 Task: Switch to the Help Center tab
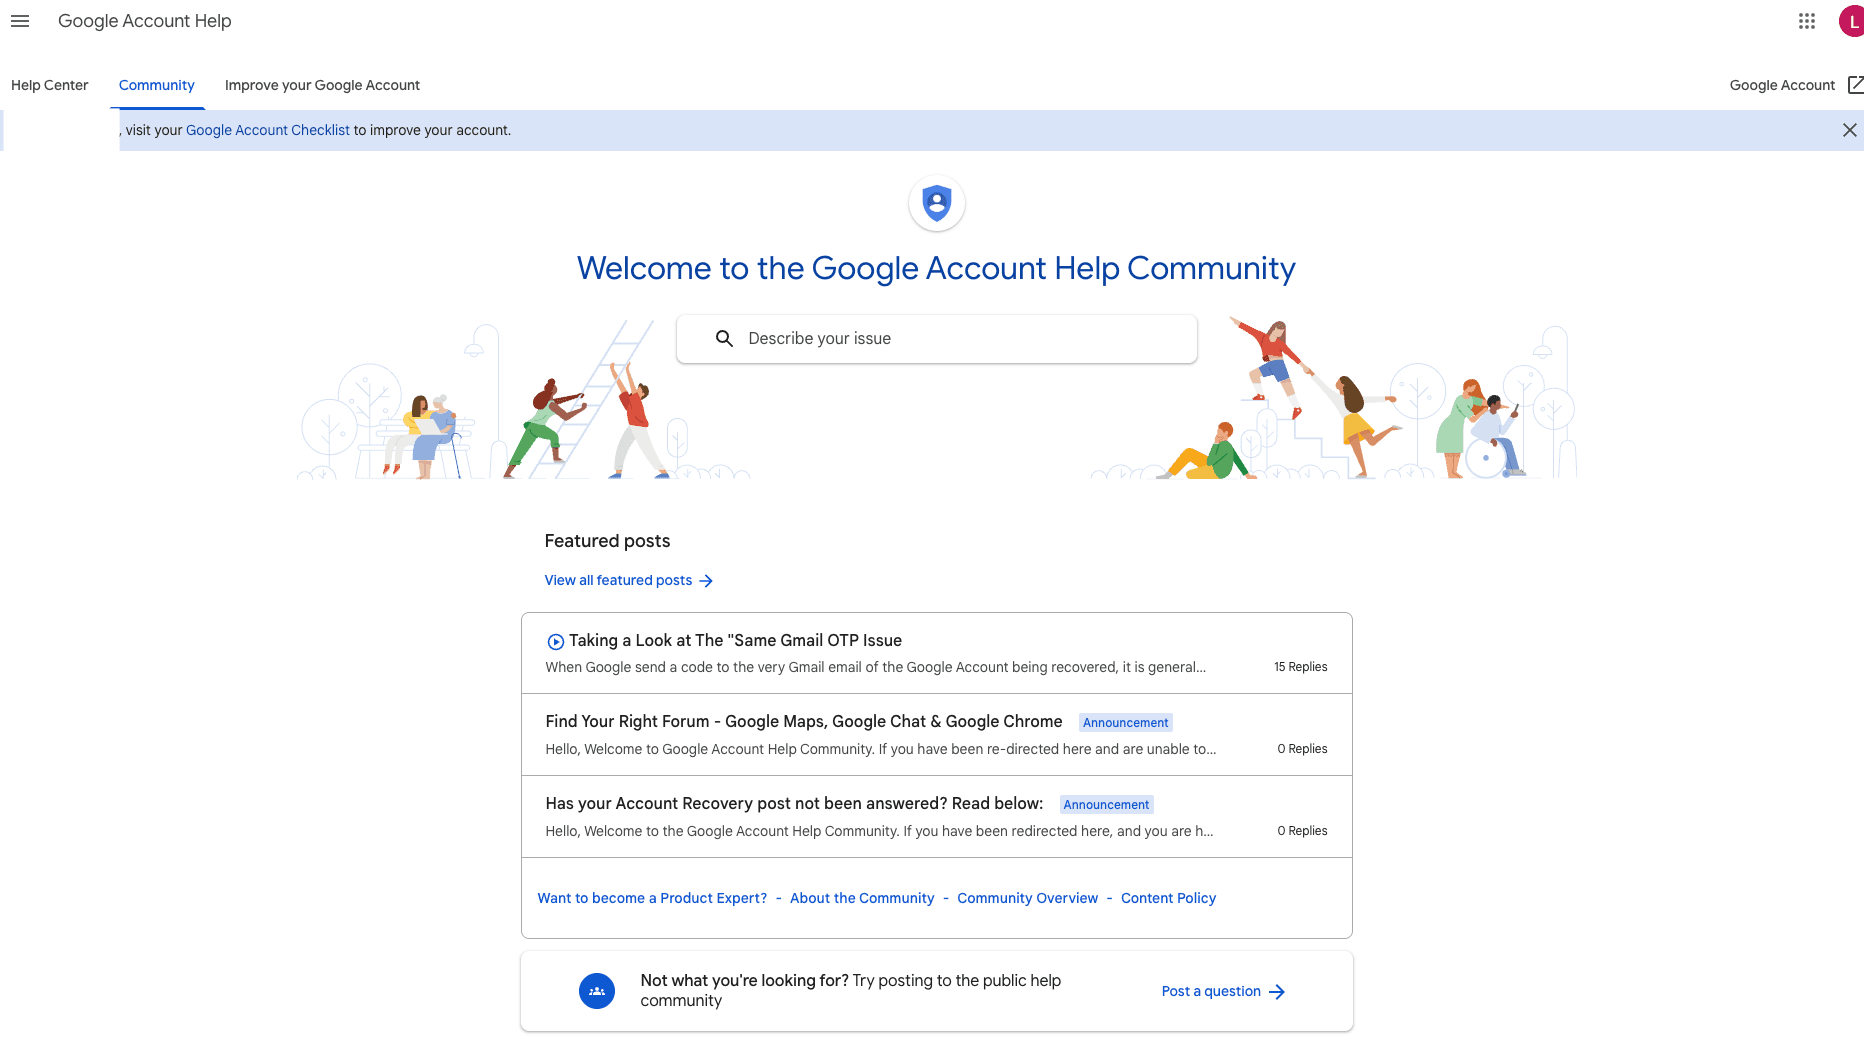click(x=50, y=85)
